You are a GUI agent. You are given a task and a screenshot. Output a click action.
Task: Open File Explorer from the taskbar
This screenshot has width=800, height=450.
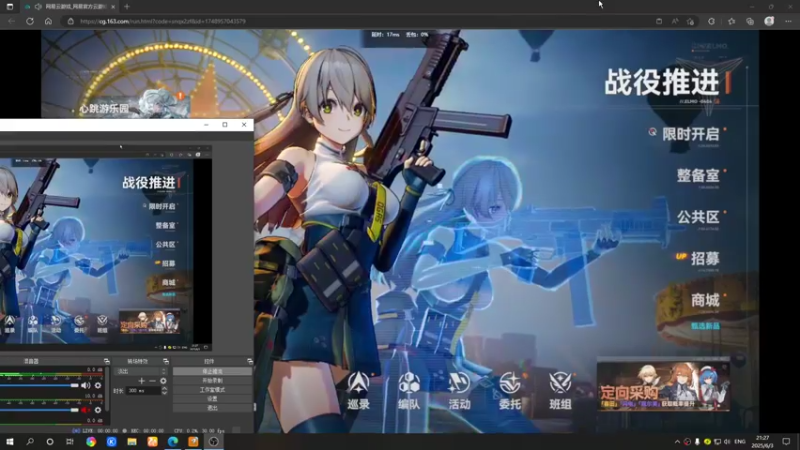pos(132,442)
